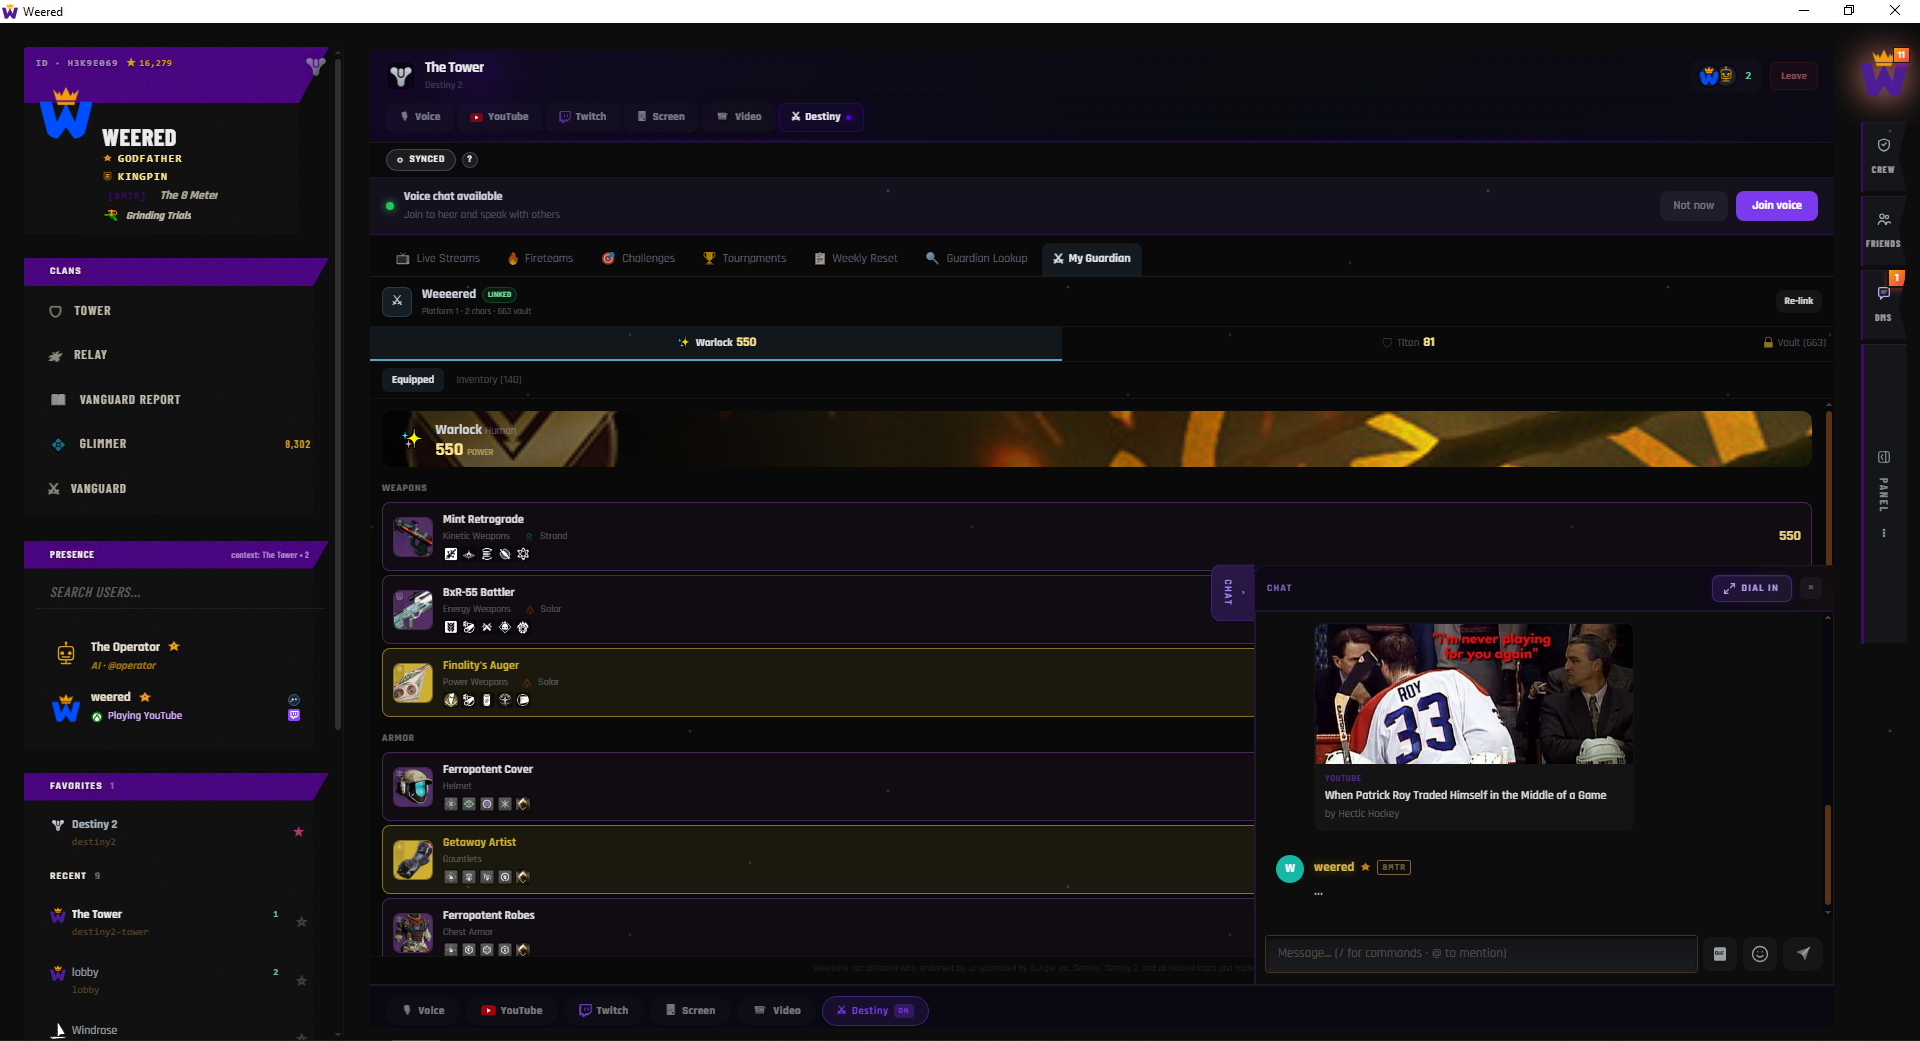Unfavorite the Destiny 2 channel star
The image size is (1920, 1041).
click(x=298, y=832)
